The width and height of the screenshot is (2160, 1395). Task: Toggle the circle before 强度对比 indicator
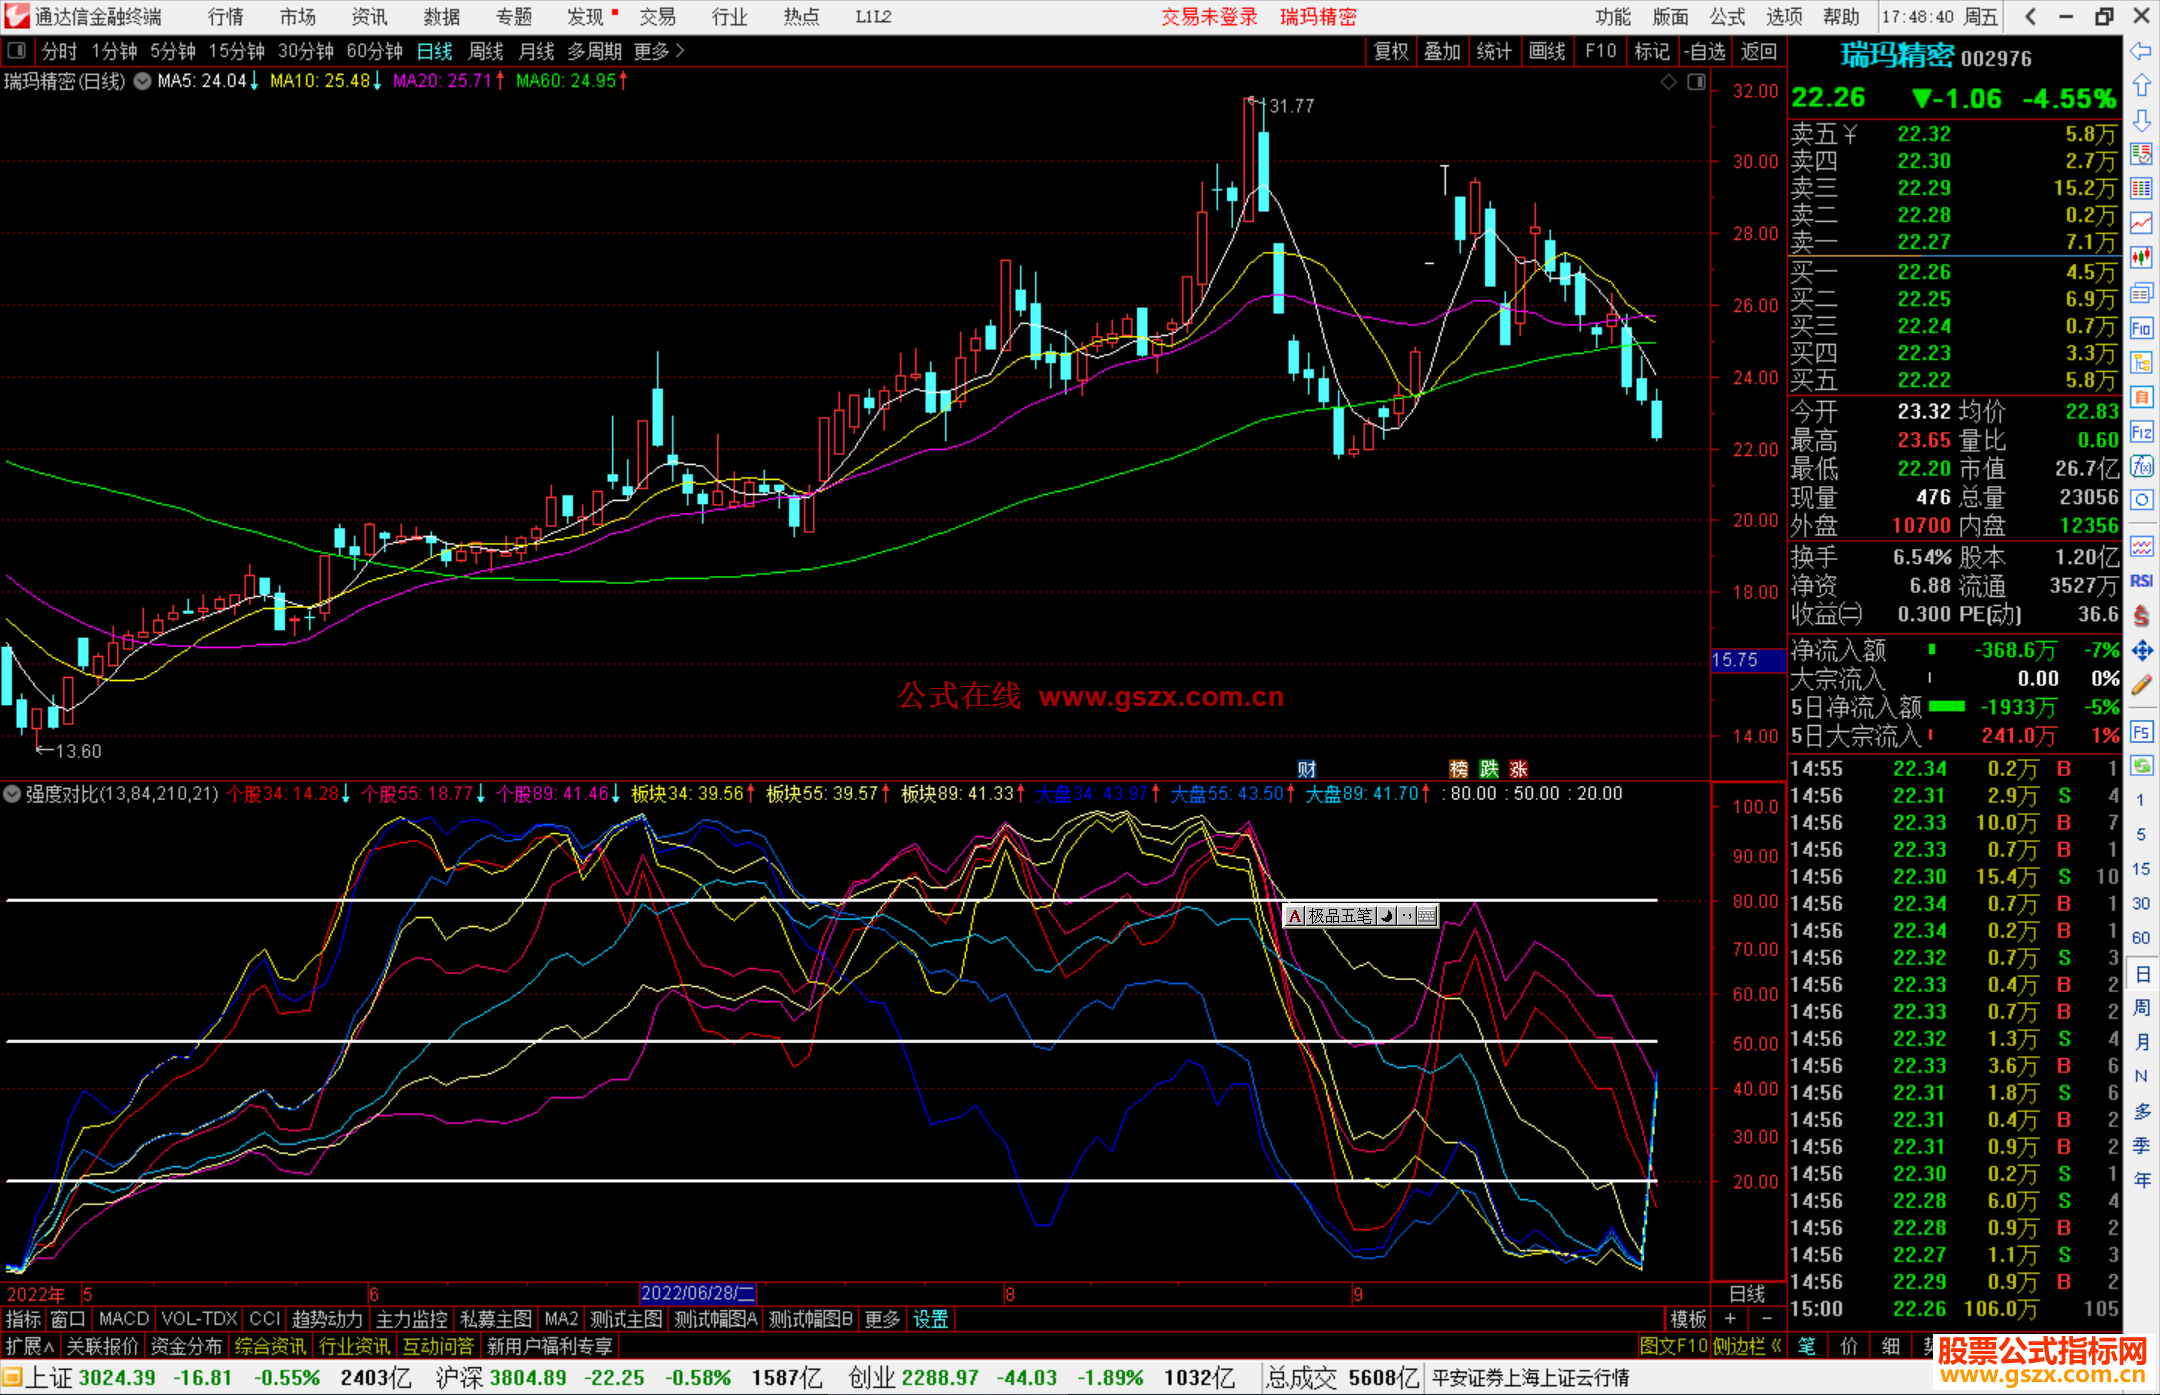pos(12,794)
